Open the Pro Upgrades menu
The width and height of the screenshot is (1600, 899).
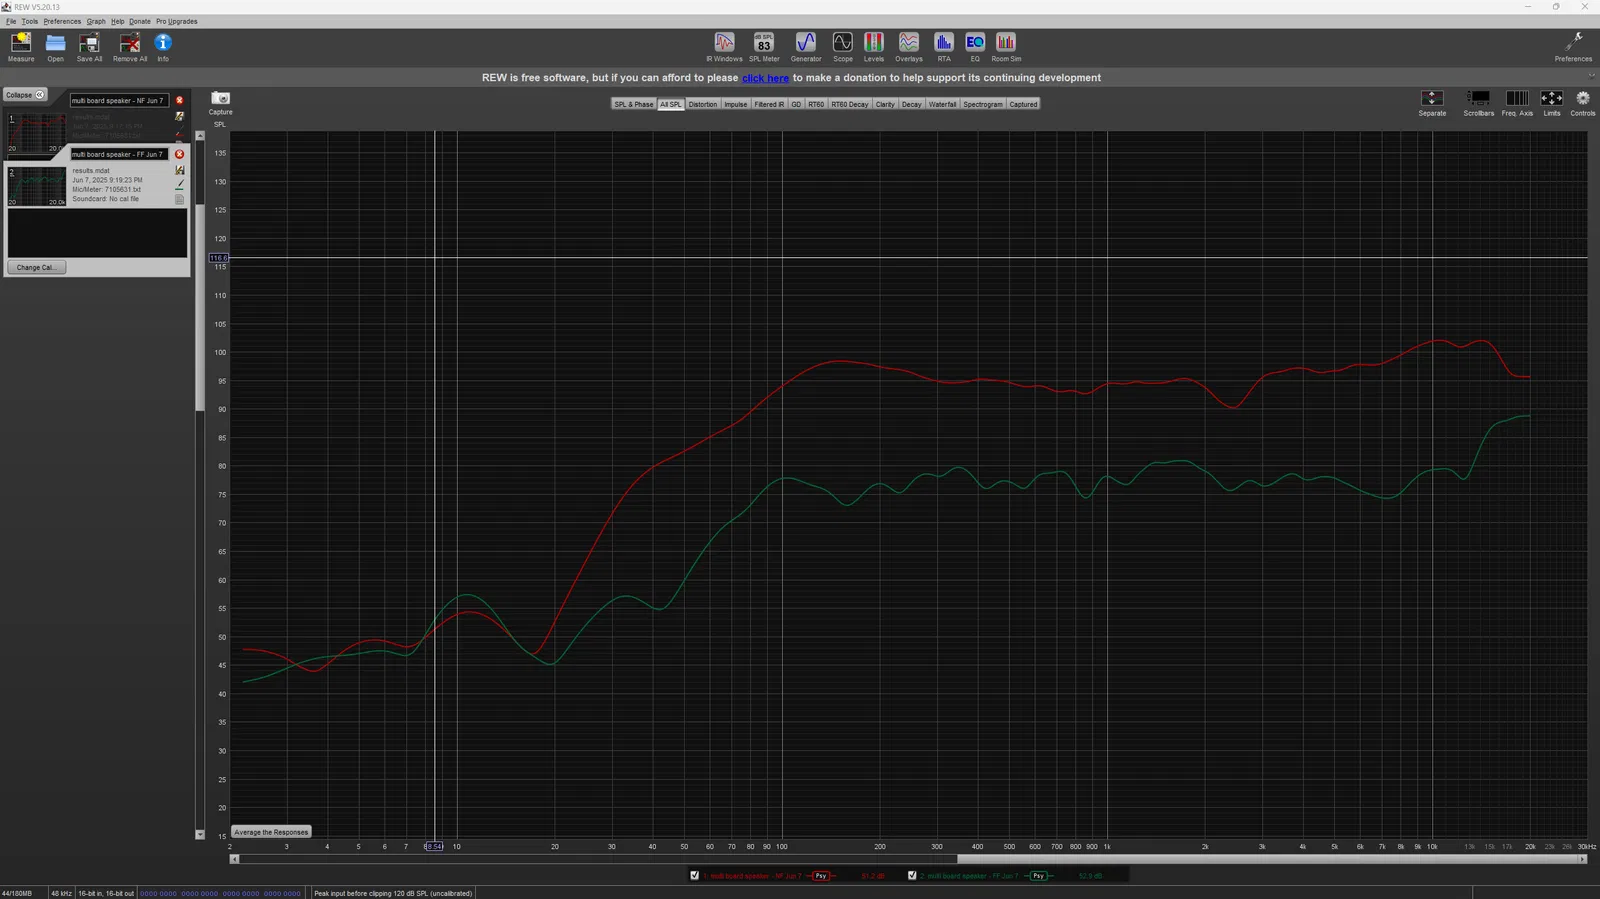[177, 21]
